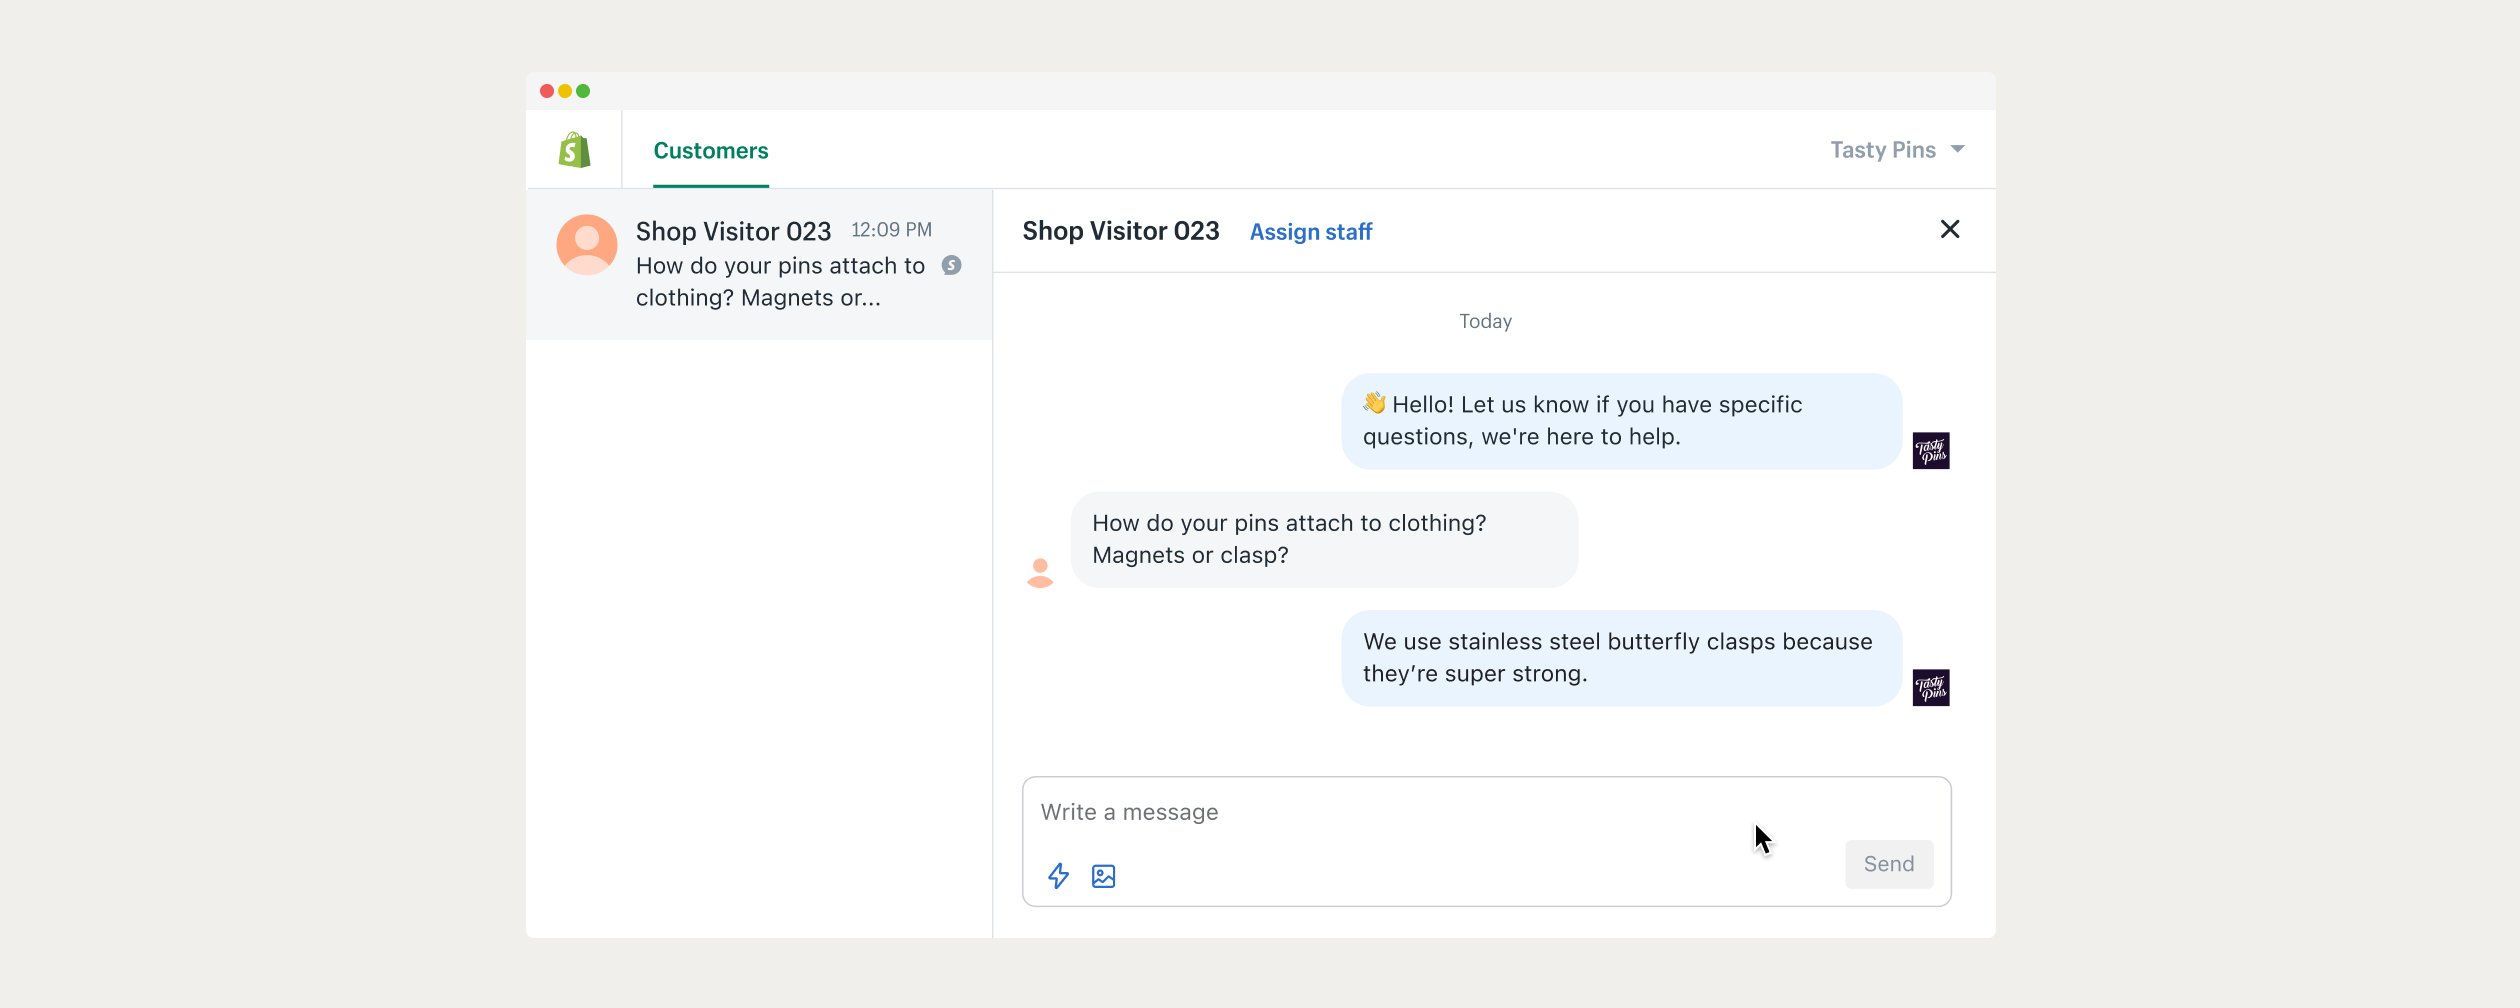
Task: Click the Tasty Pins logo beside clasp reply
Action: pos(1931,688)
